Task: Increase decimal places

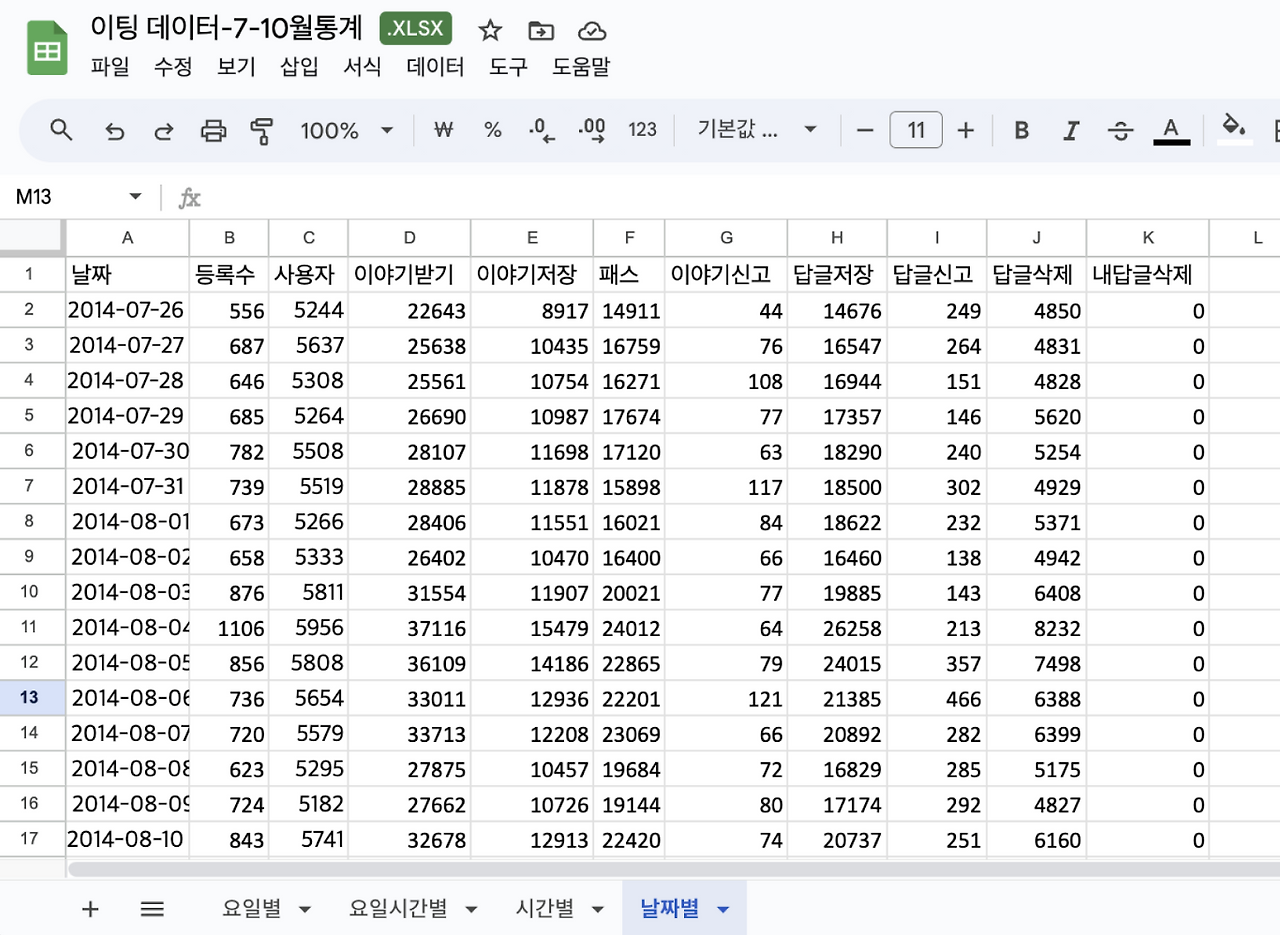Action: point(590,130)
